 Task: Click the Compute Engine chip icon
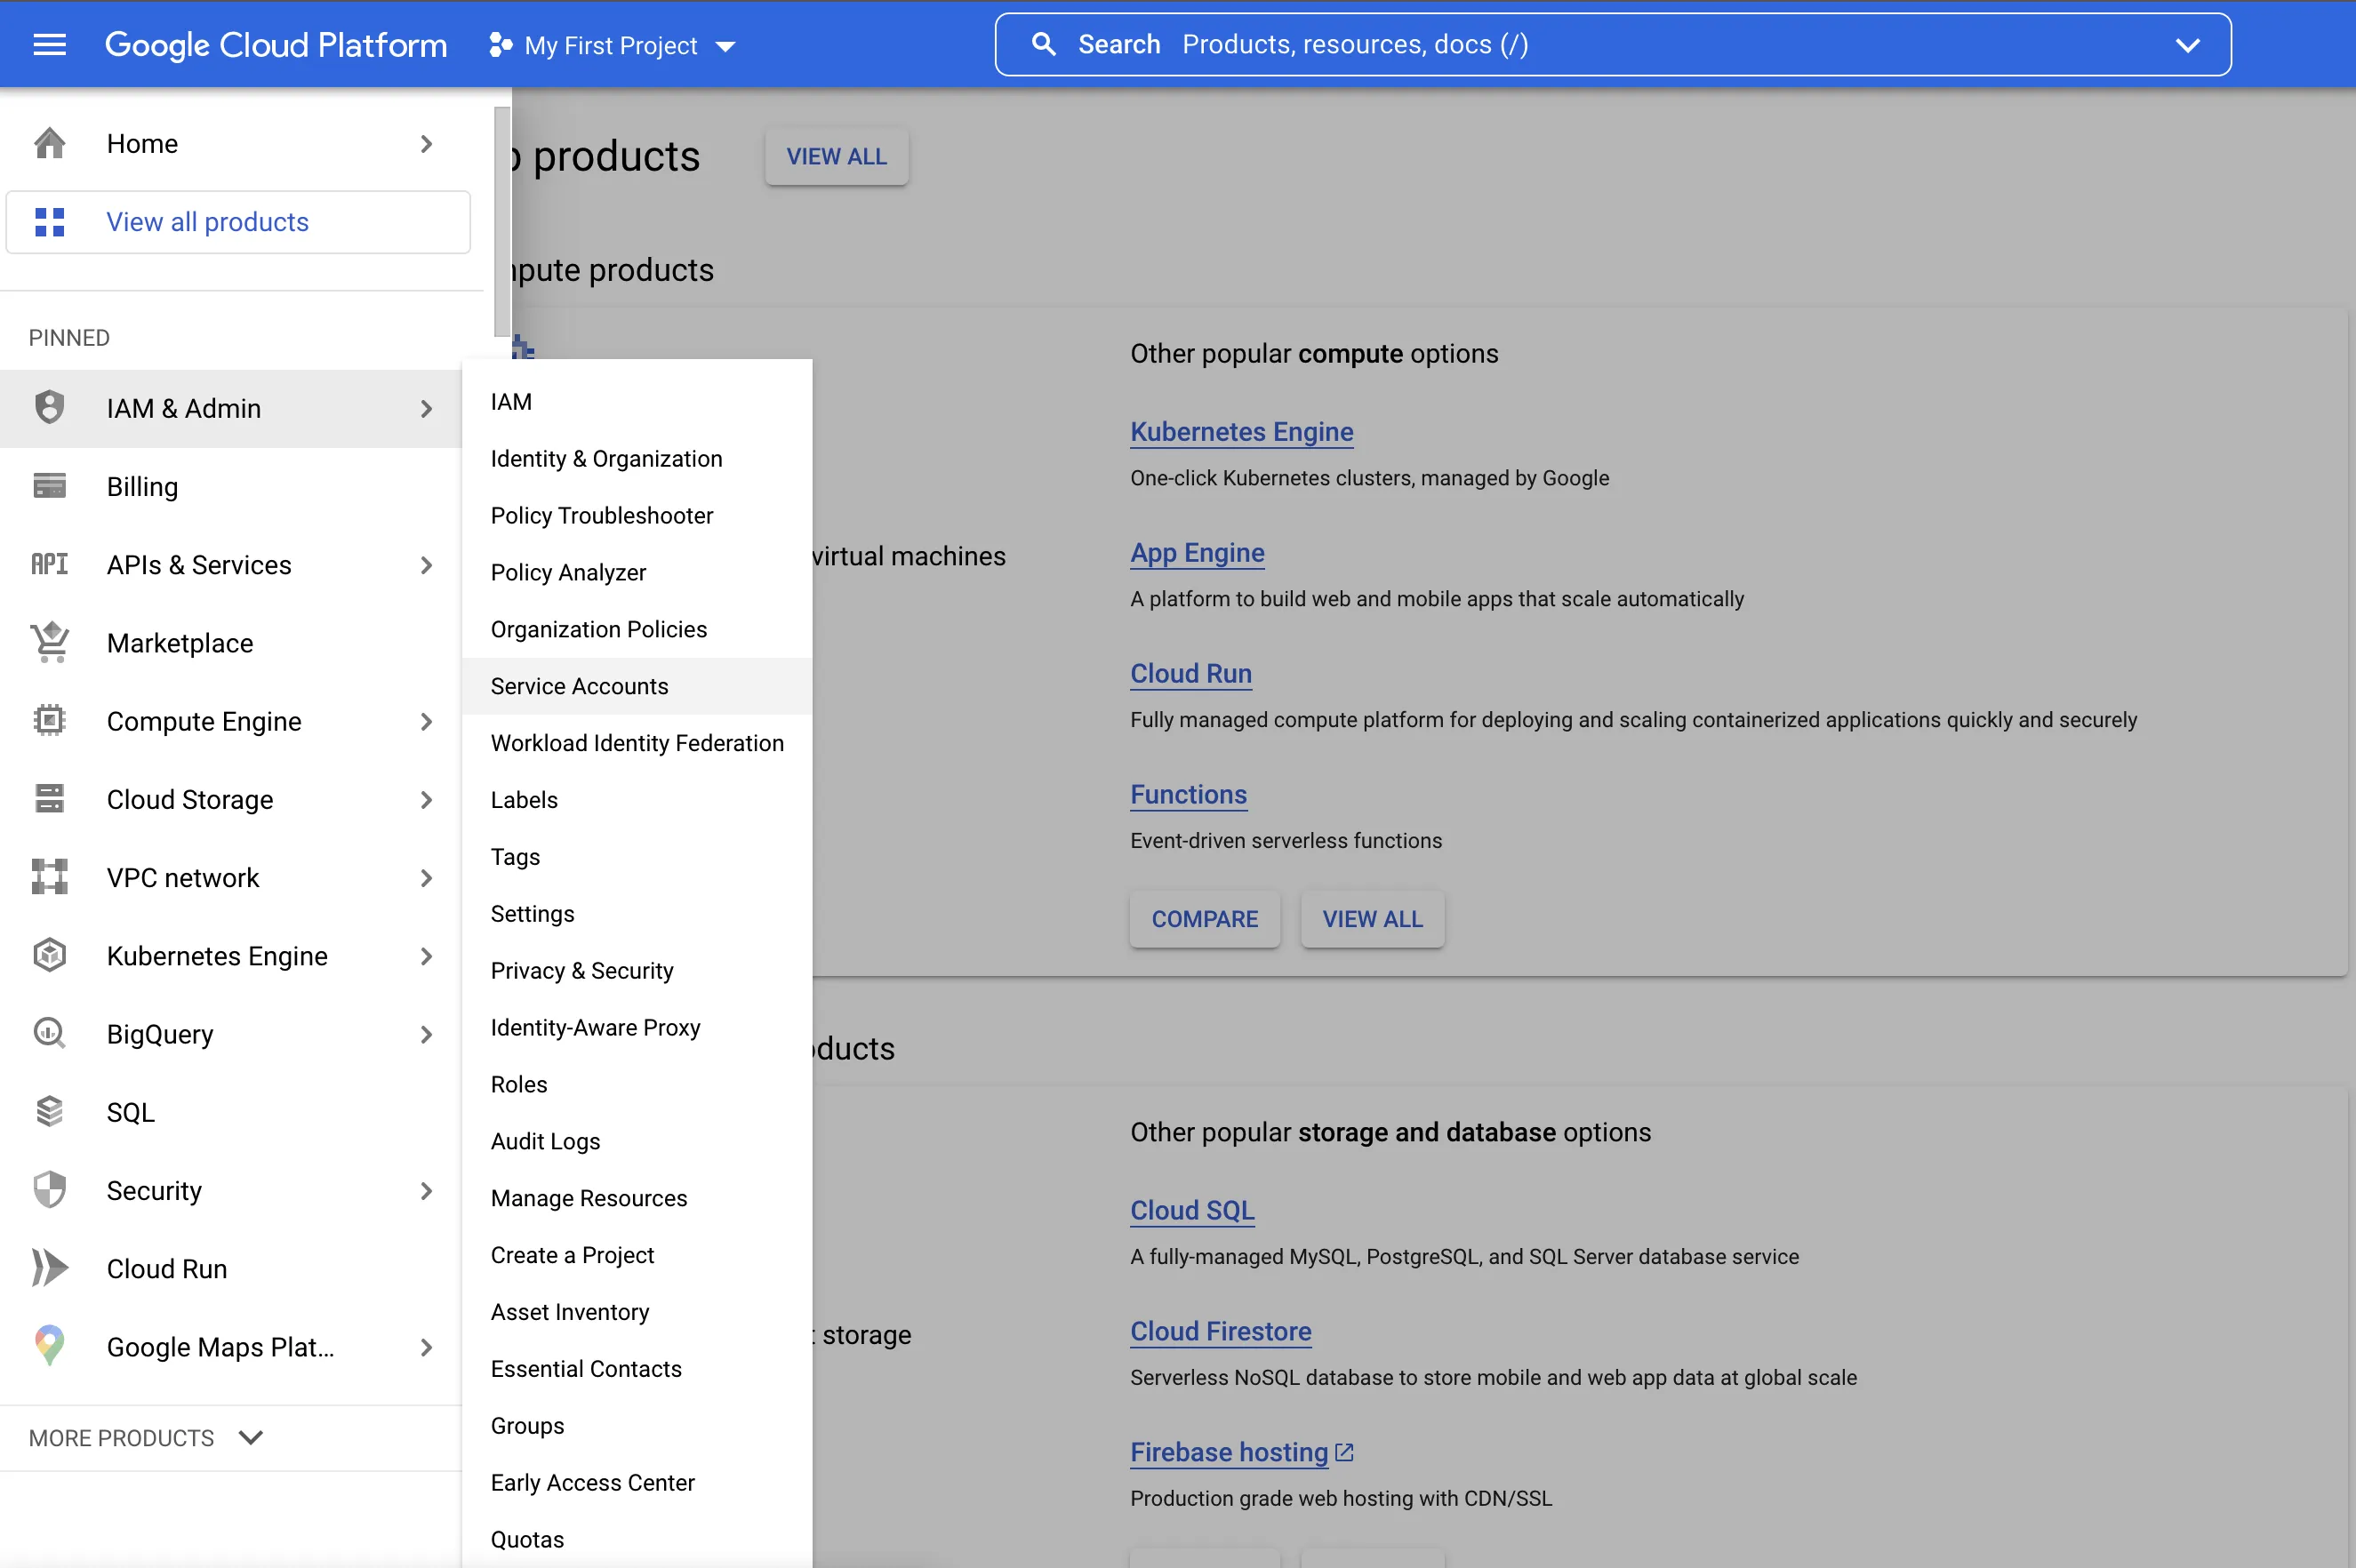click(49, 720)
